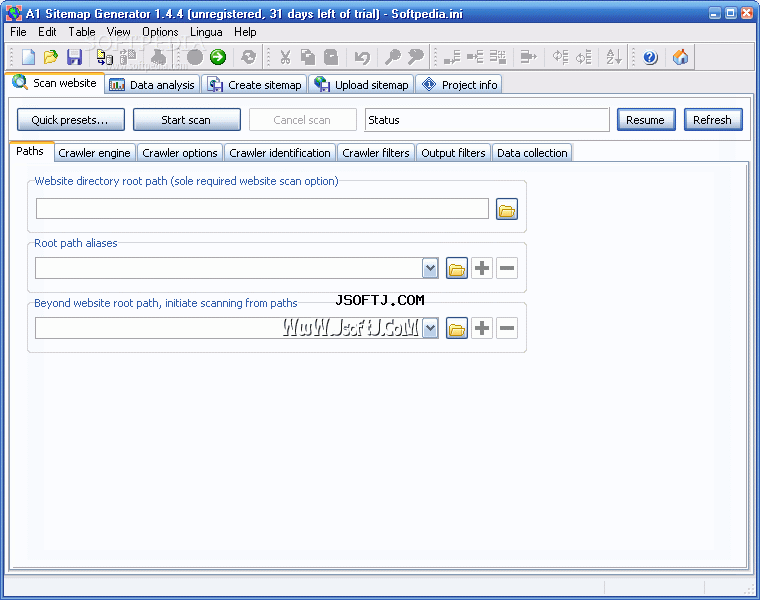The image size is (760, 600).
Task: Browse for website directory root path folder
Action: [507, 209]
